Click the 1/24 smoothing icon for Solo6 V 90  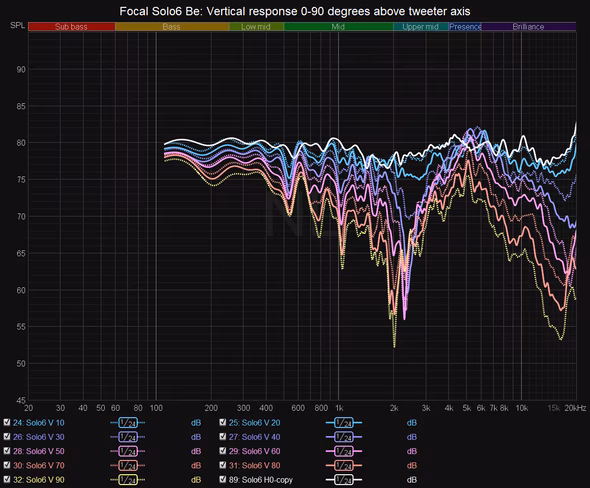(128, 480)
